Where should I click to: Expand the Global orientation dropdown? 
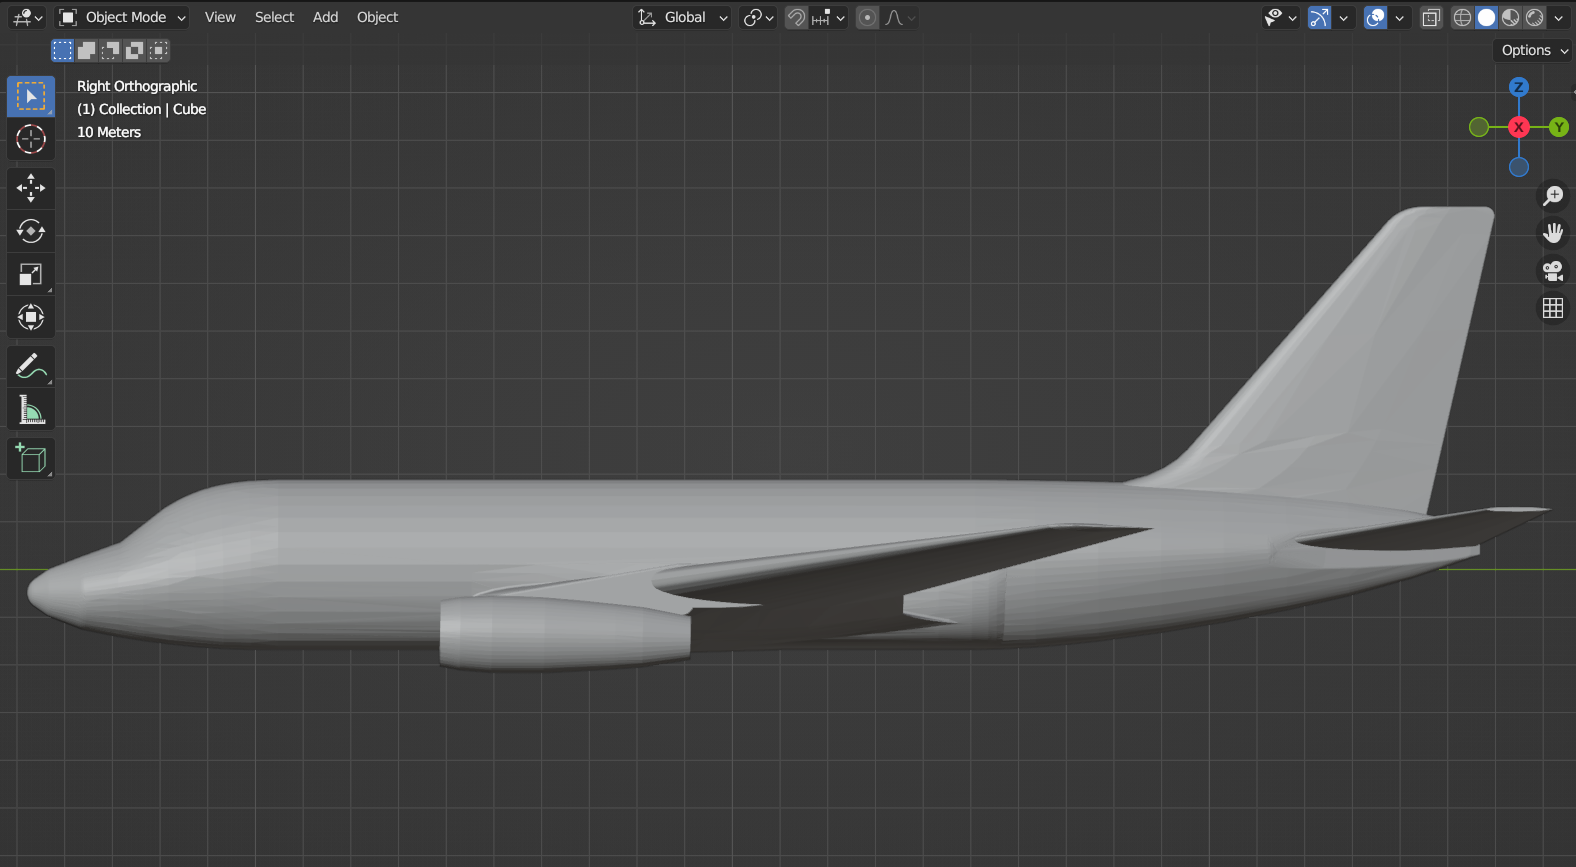684,18
